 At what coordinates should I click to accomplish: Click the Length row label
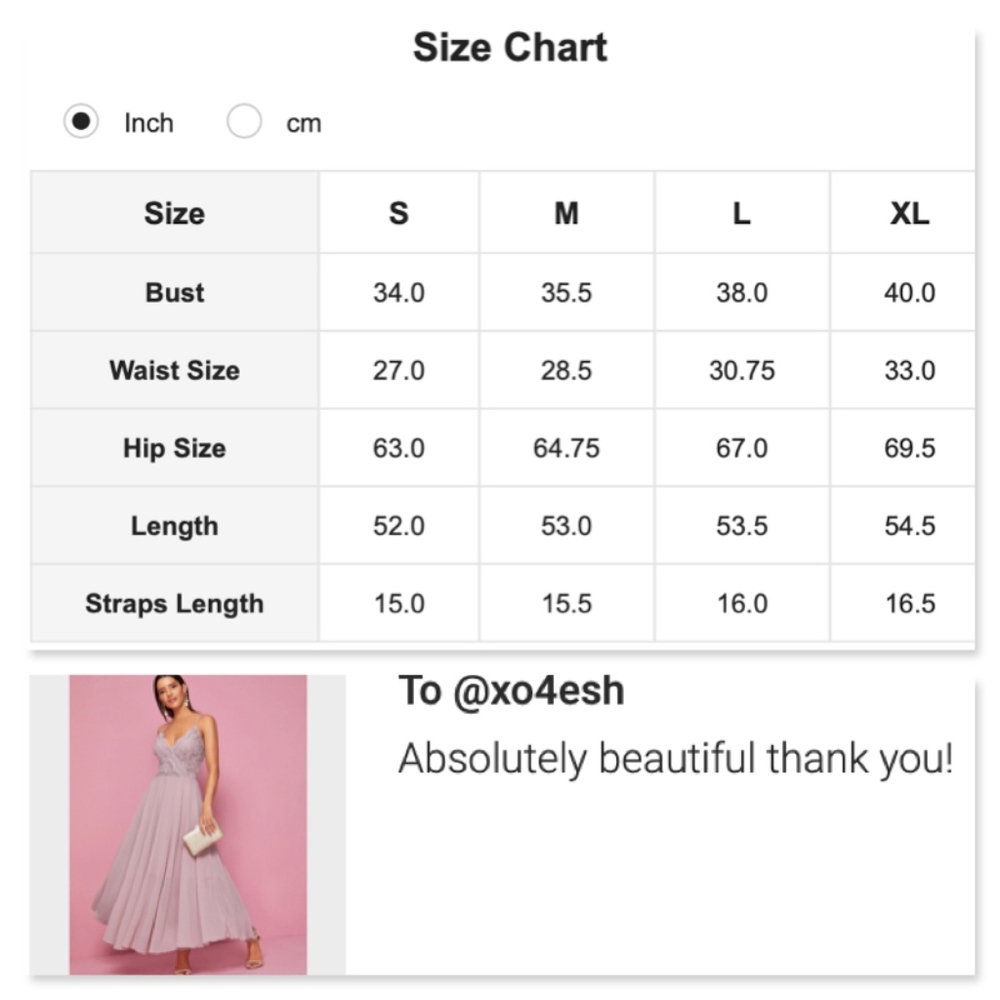coord(175,526)
